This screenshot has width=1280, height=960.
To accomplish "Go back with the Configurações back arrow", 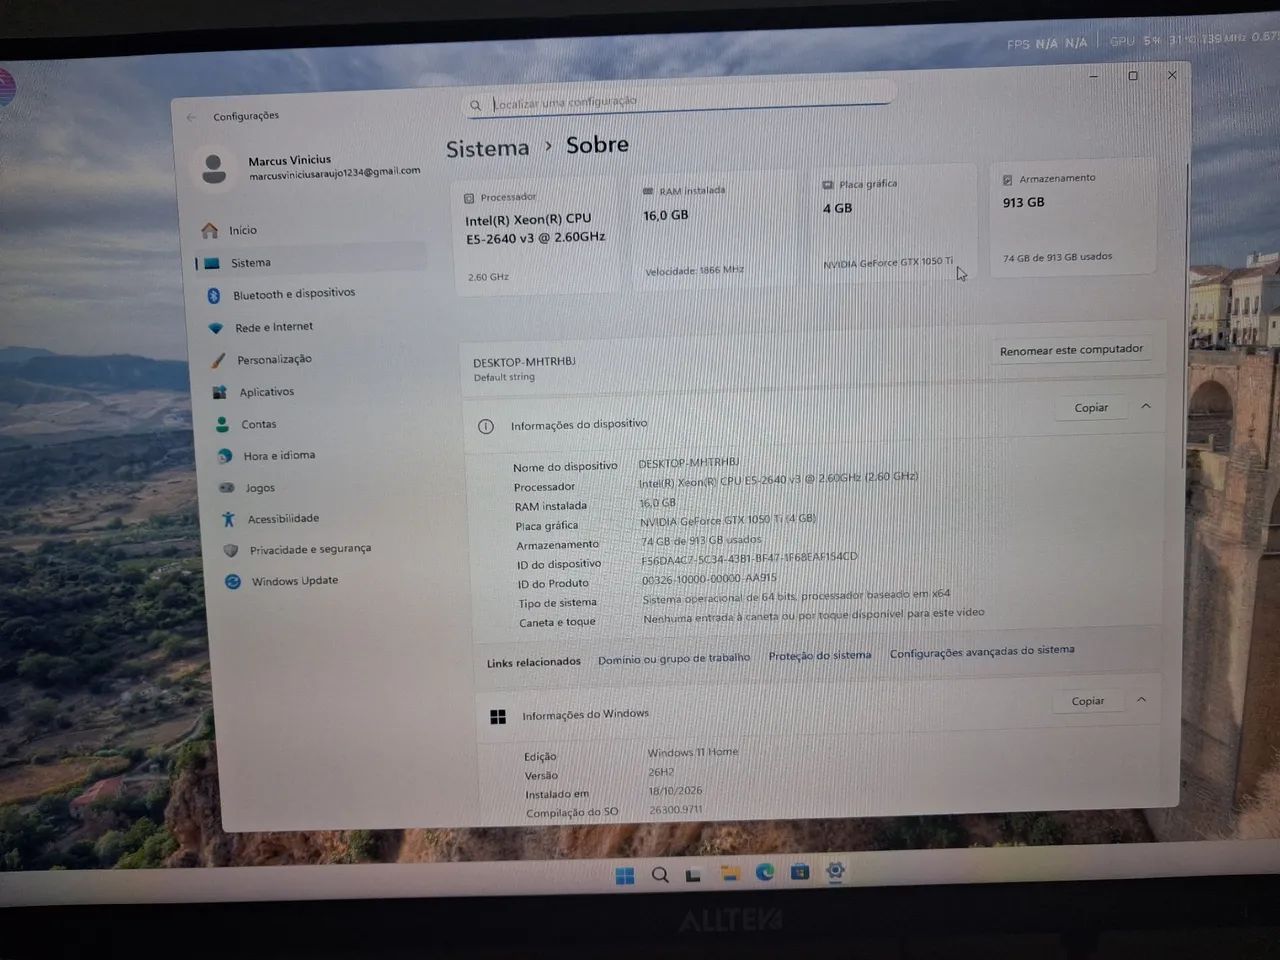I will pyautogui.click(x=191, y=117).
